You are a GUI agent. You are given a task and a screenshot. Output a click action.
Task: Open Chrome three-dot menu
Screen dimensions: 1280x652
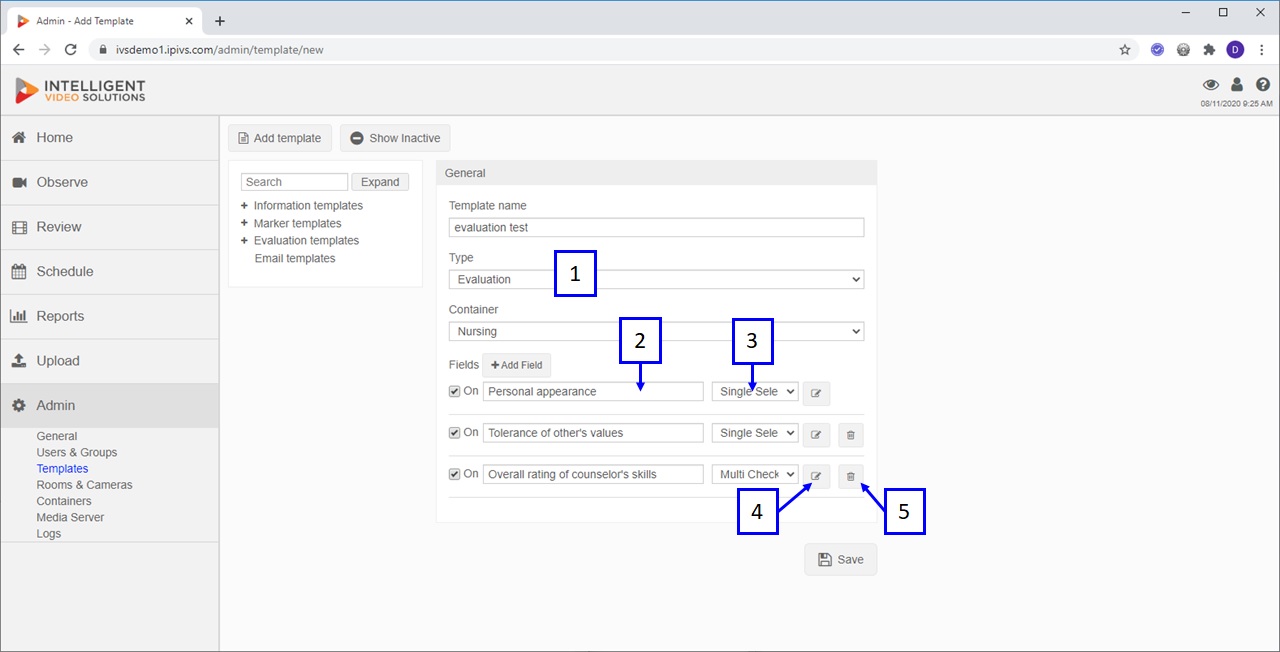tap(1260, 49)
